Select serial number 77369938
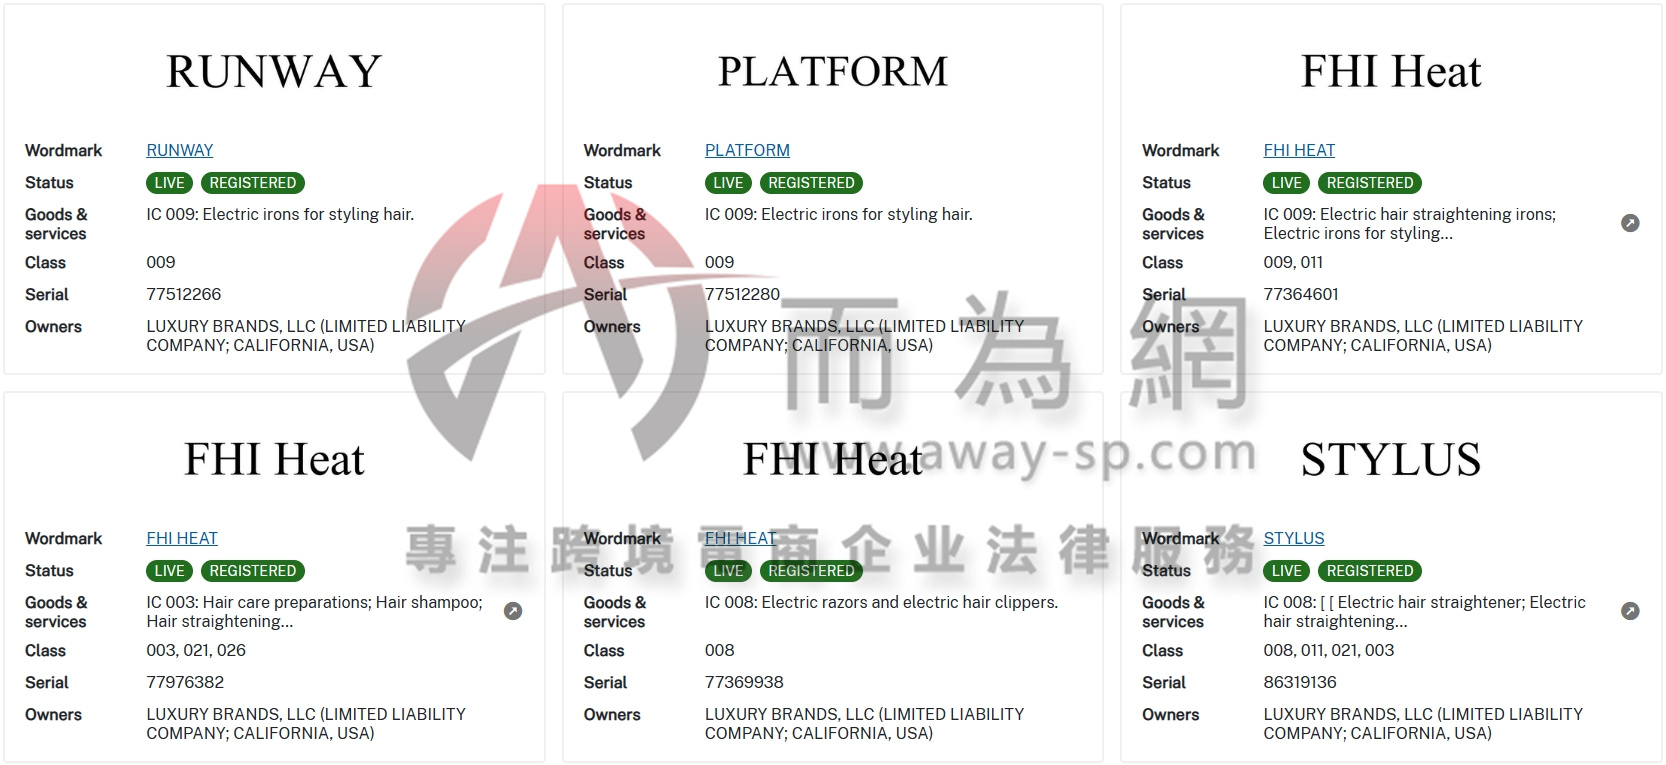This screenshot has width=1666, height=765. pos(744,682)
